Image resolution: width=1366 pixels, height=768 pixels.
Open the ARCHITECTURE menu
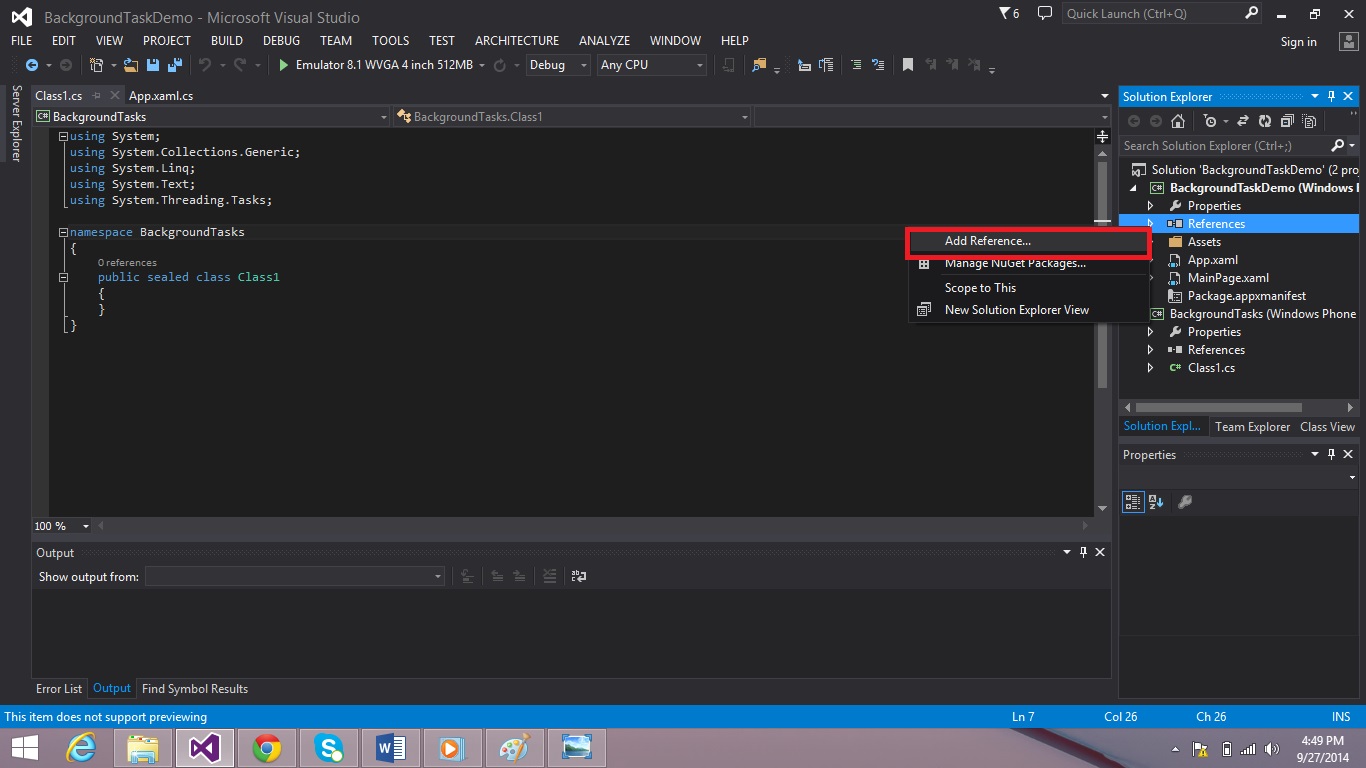click(x=517, y=41)
